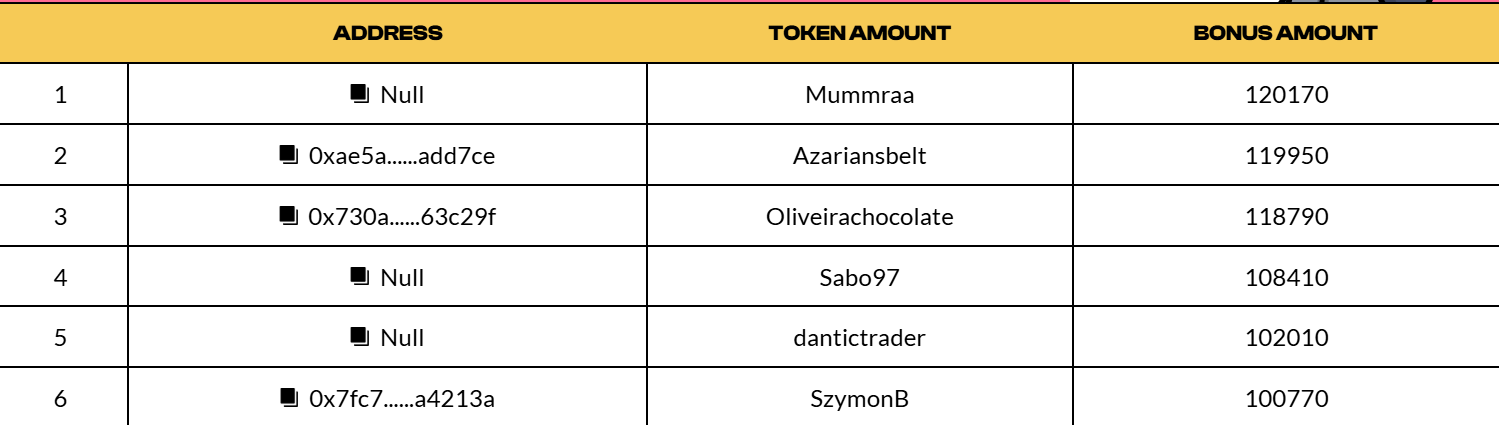The height and width of the screenshot is (425, 1499).
Task: Click the SzymonB entry
Action: (860, 399)
